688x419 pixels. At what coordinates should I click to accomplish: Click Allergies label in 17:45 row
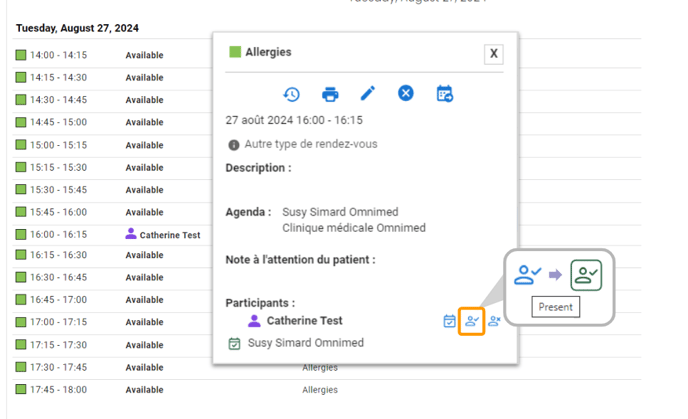click(320, 390)
